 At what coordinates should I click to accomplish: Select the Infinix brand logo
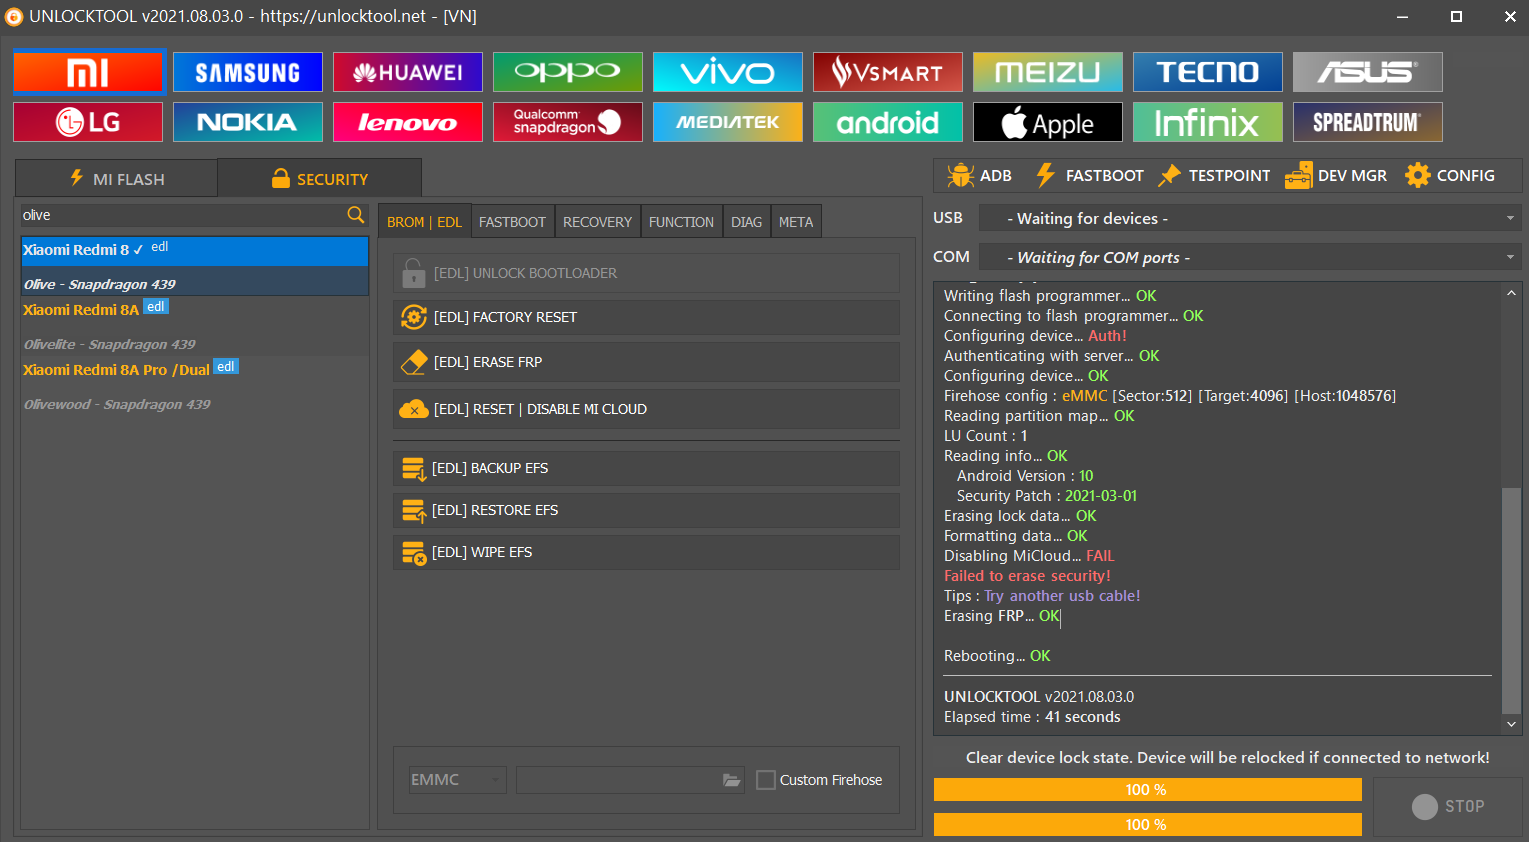coord(1208,122)
